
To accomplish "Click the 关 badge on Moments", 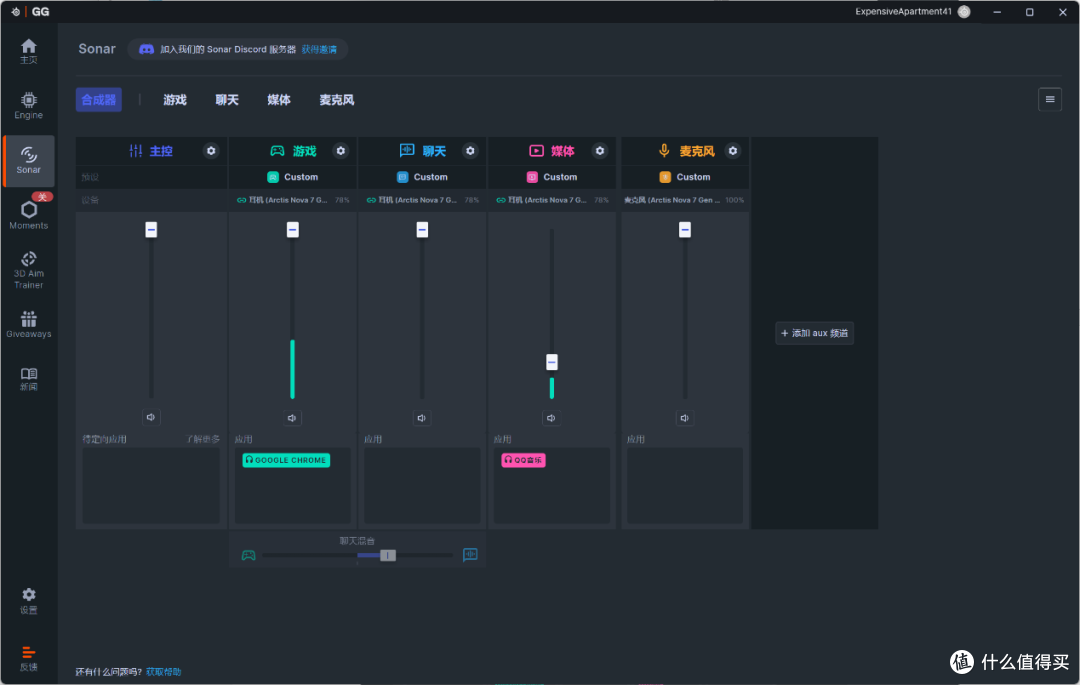I will tap(42, 197).
